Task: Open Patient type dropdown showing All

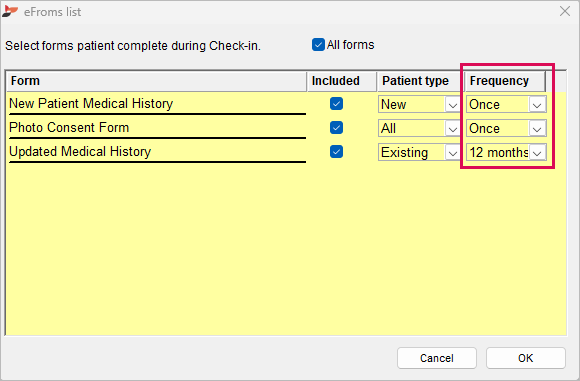Action: pyautogui.click(x=419, y=128)
